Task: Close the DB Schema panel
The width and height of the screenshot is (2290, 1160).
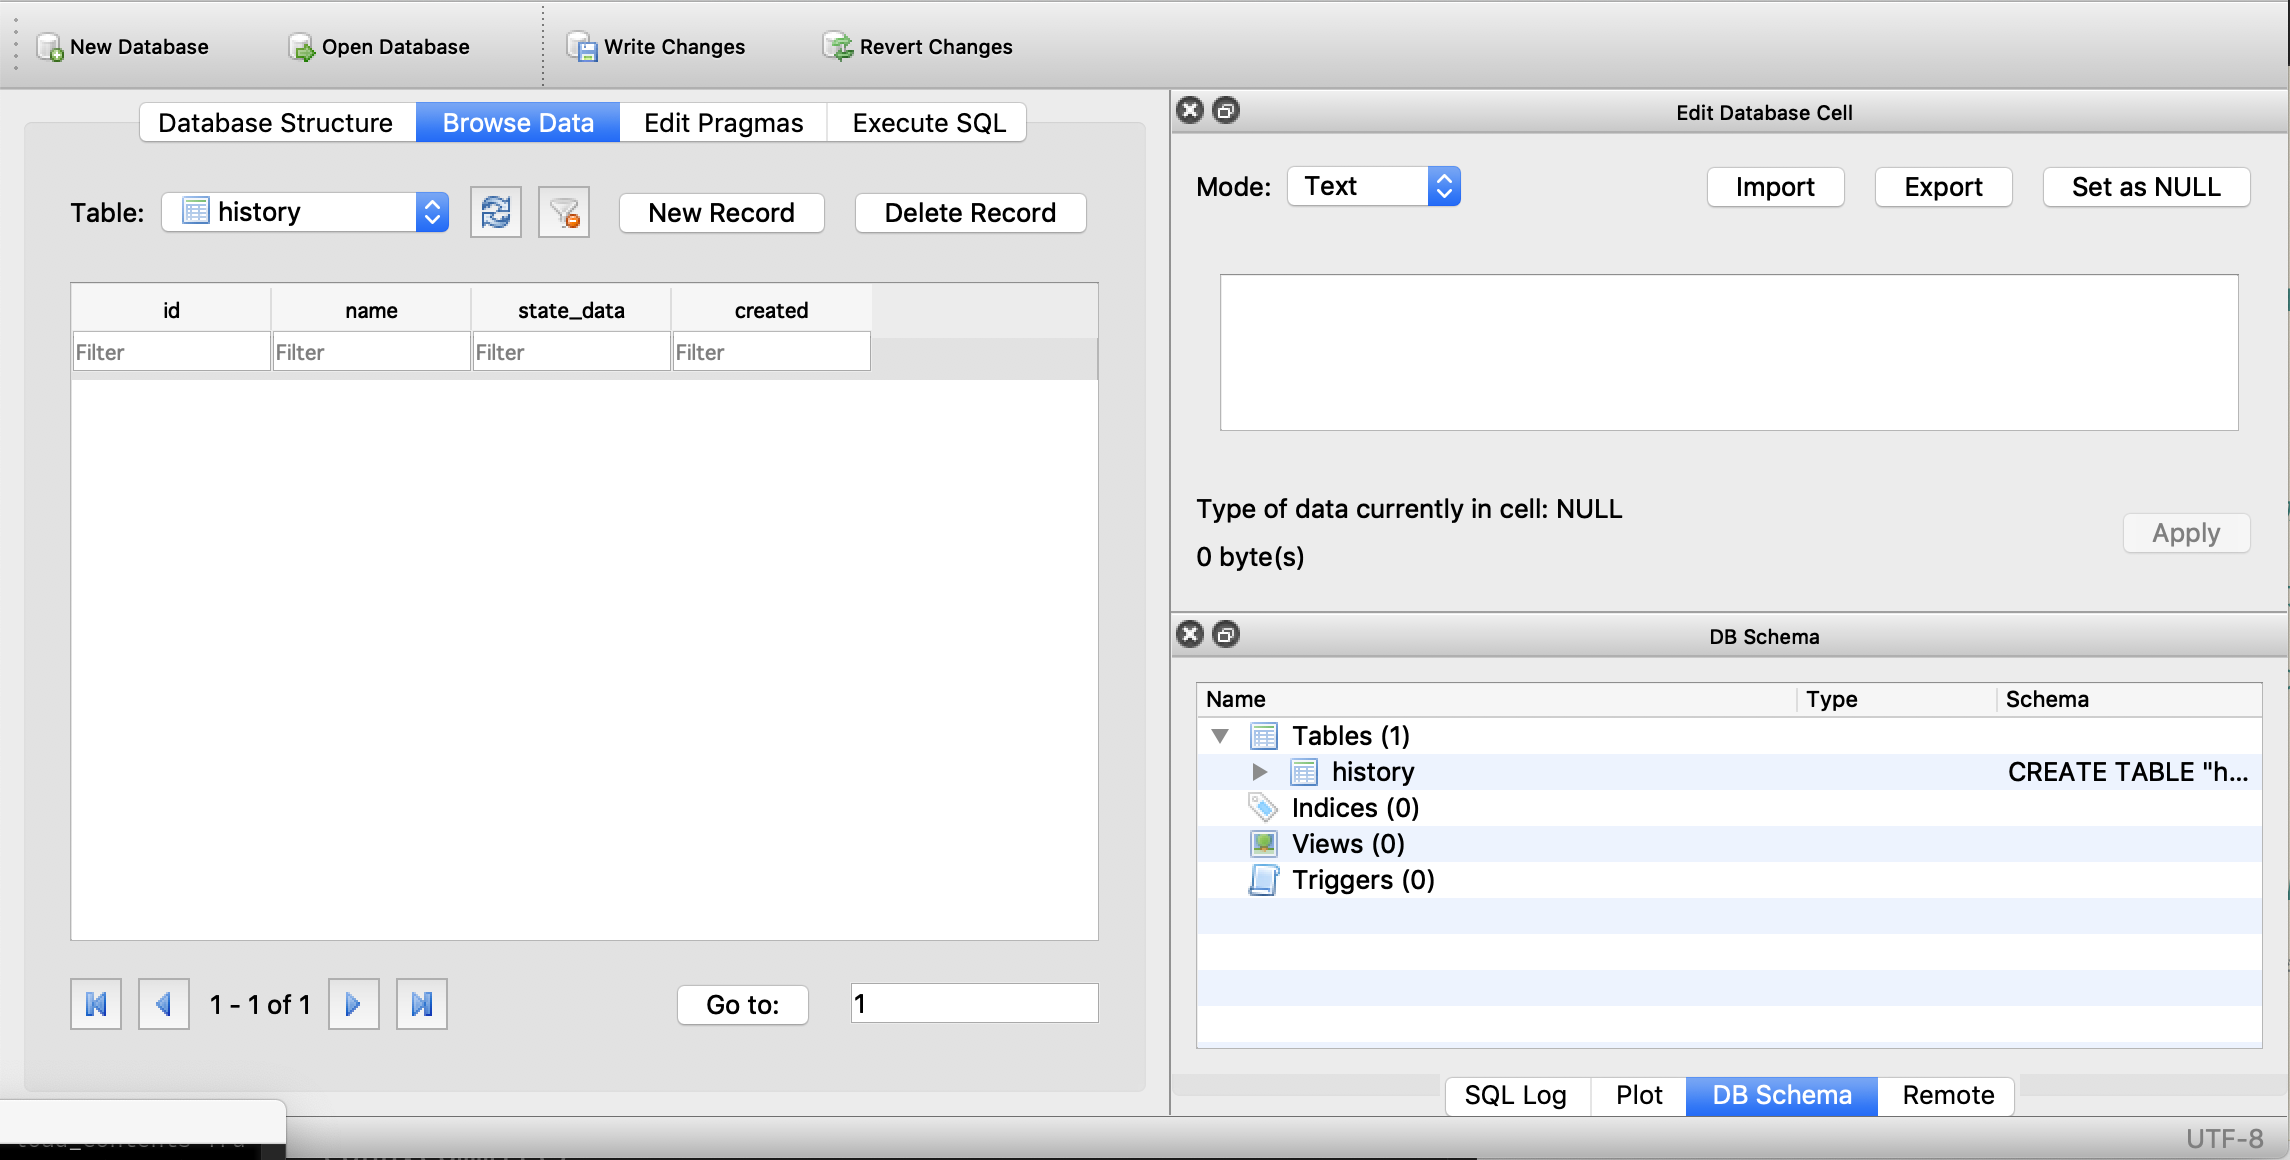Action: tap(1190, 635)
